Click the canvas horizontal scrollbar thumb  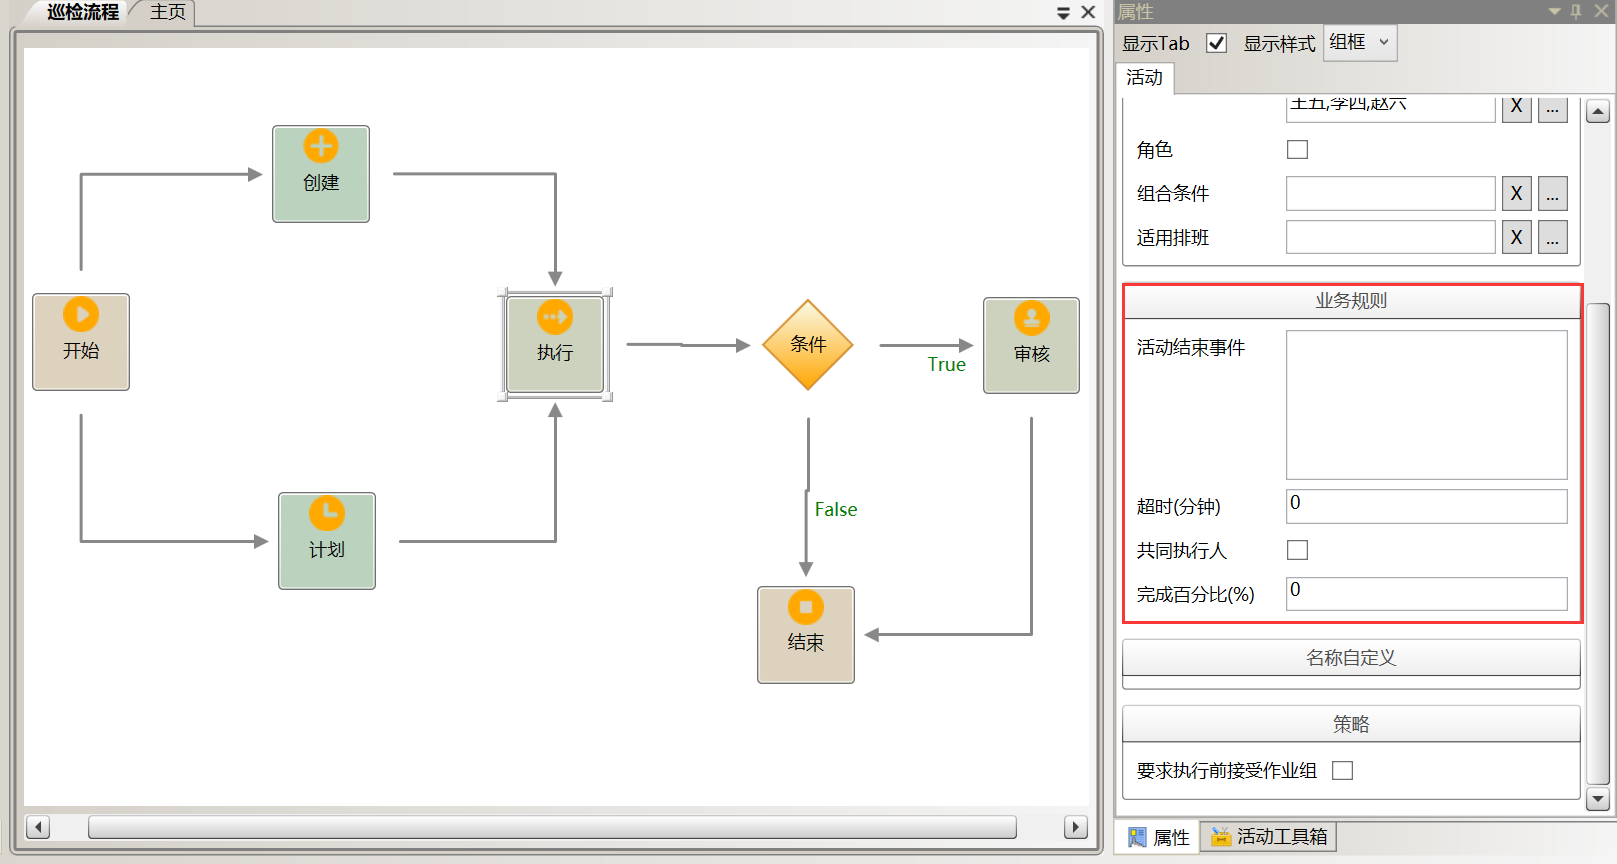coord(552,827)
